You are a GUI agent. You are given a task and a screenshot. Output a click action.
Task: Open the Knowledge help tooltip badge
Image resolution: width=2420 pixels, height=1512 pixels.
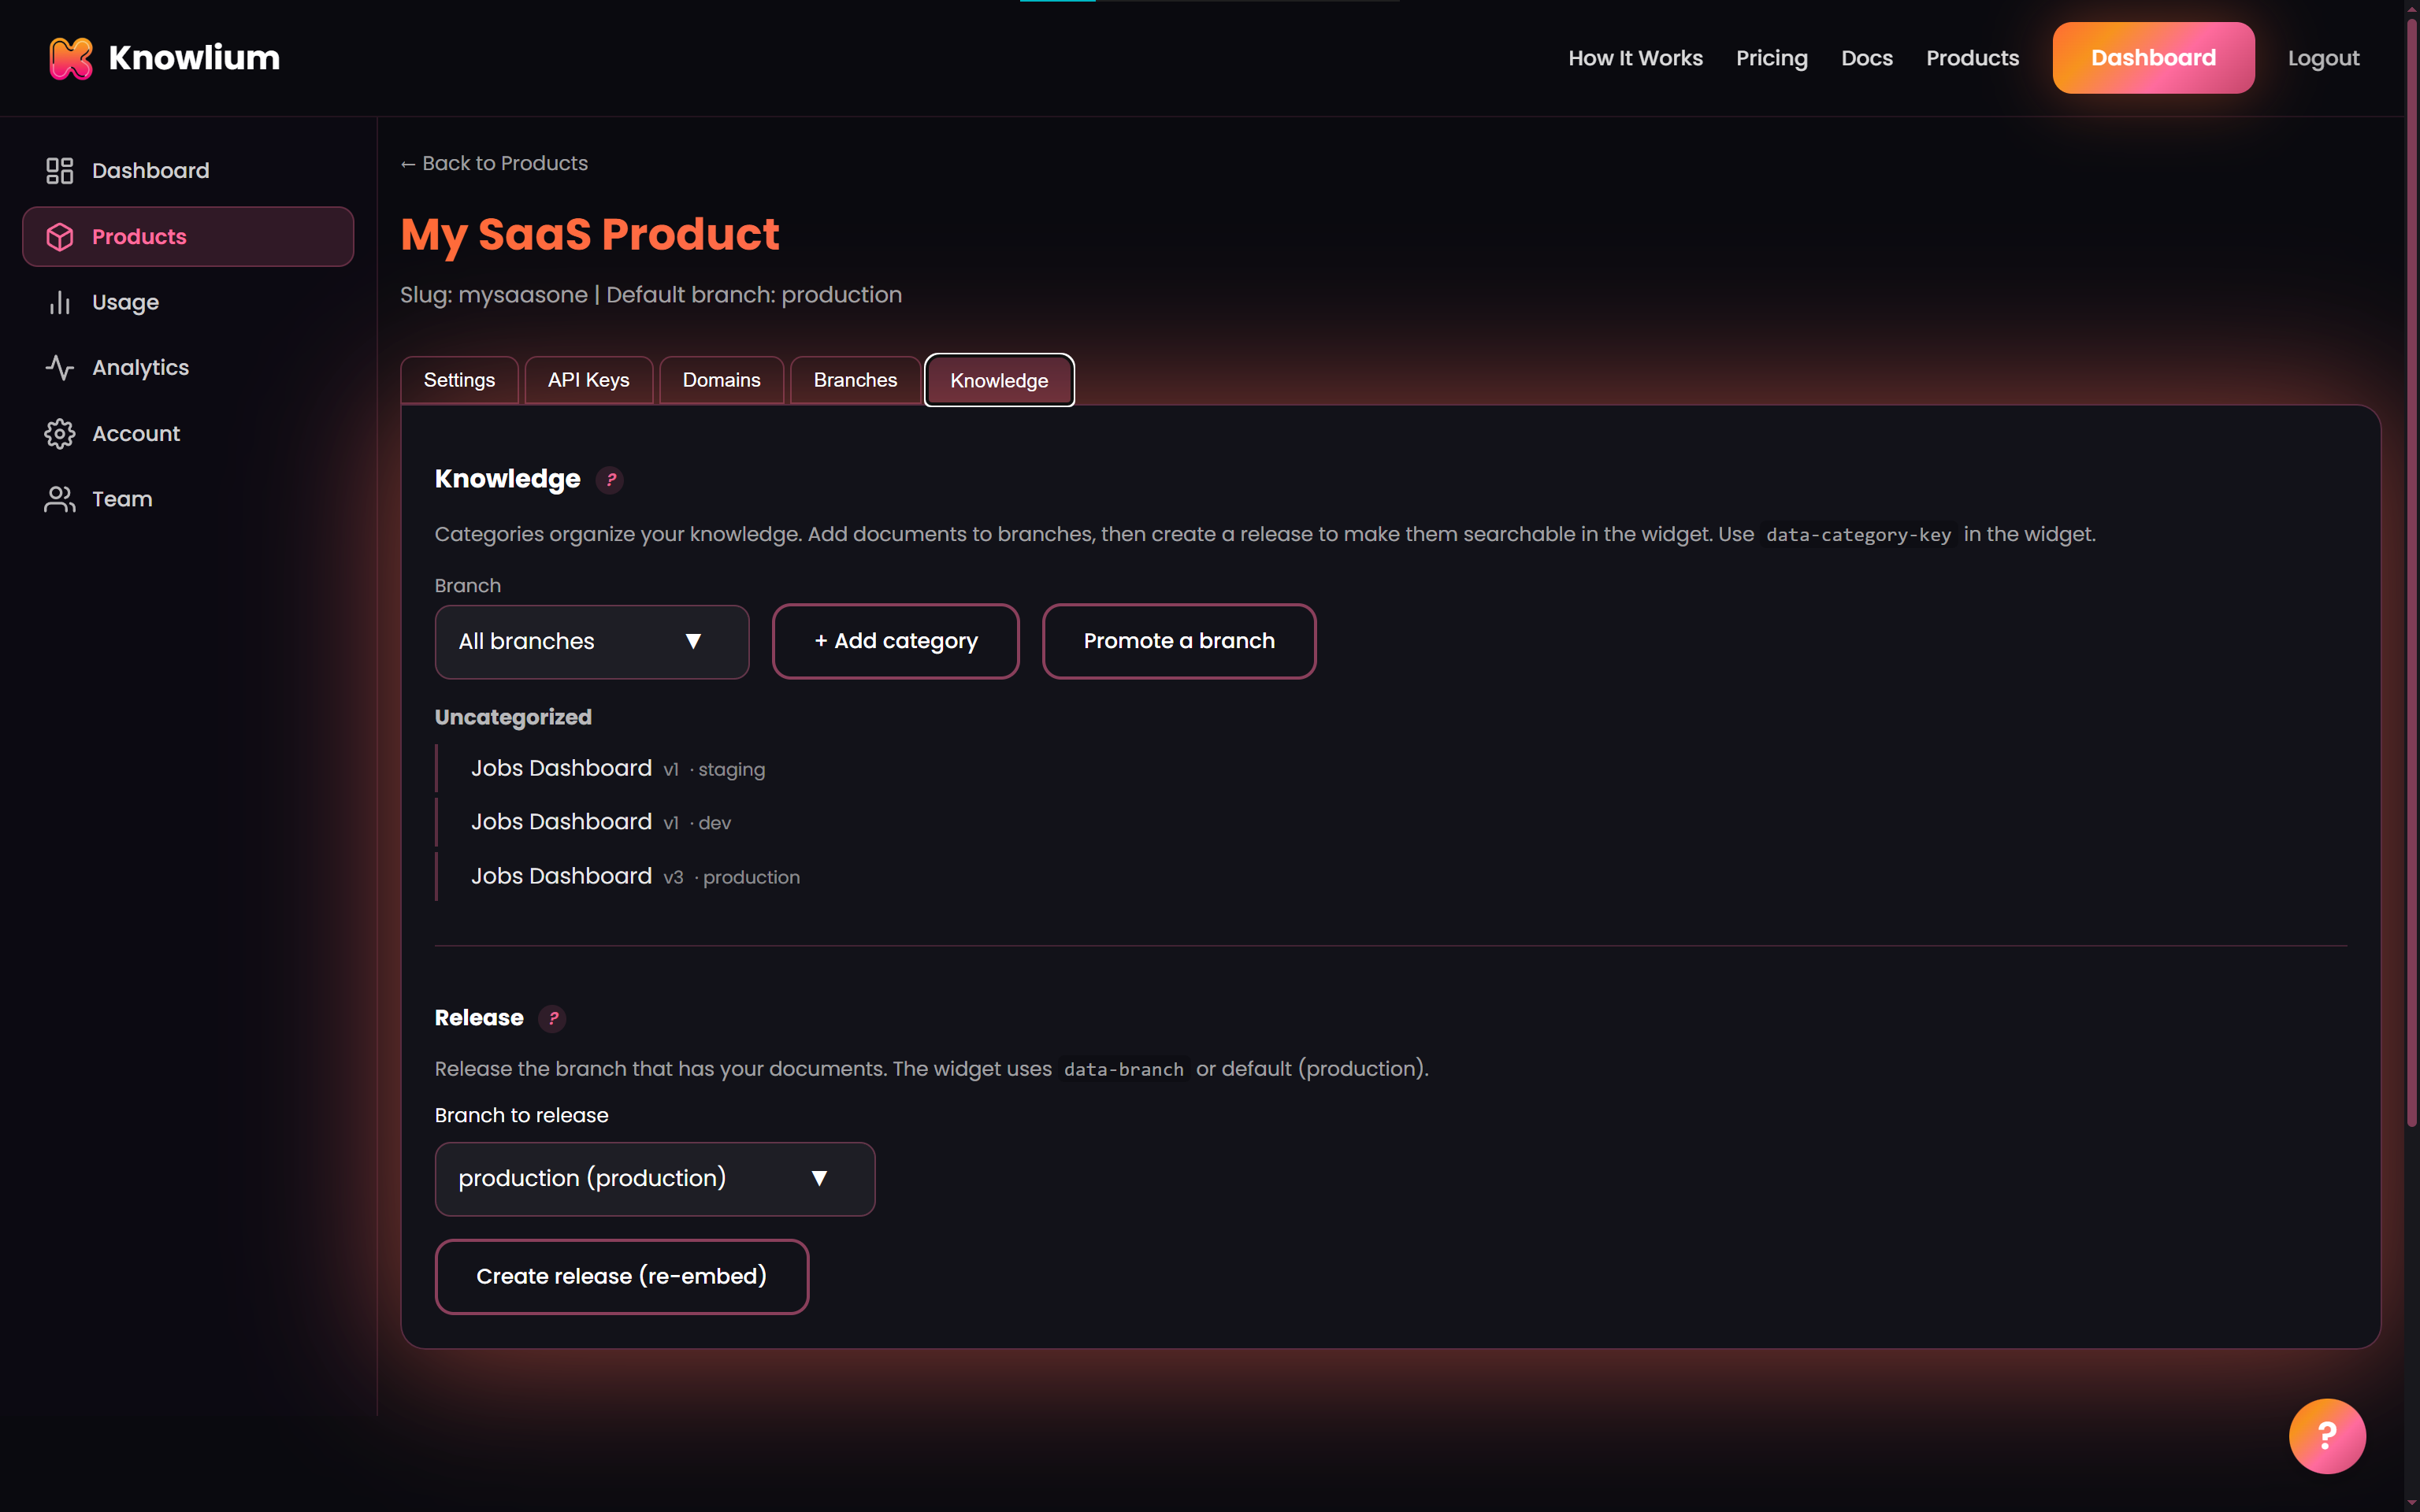click(610, 479)
